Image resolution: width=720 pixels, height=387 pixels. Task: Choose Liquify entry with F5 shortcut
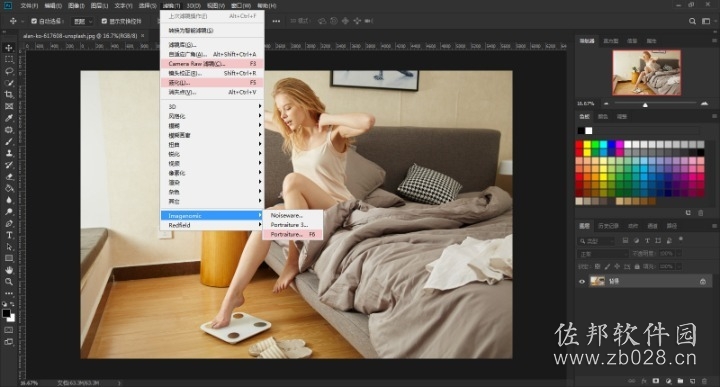212,83
